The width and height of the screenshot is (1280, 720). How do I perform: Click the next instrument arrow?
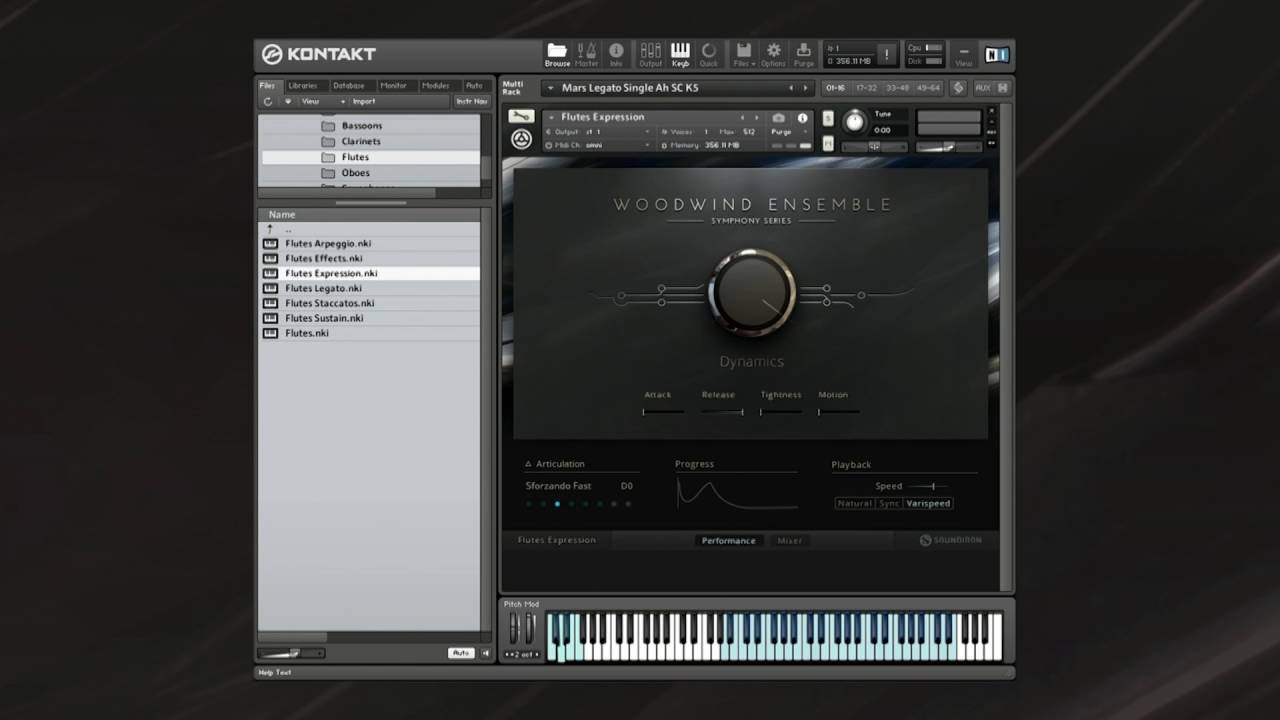(756, 118)
